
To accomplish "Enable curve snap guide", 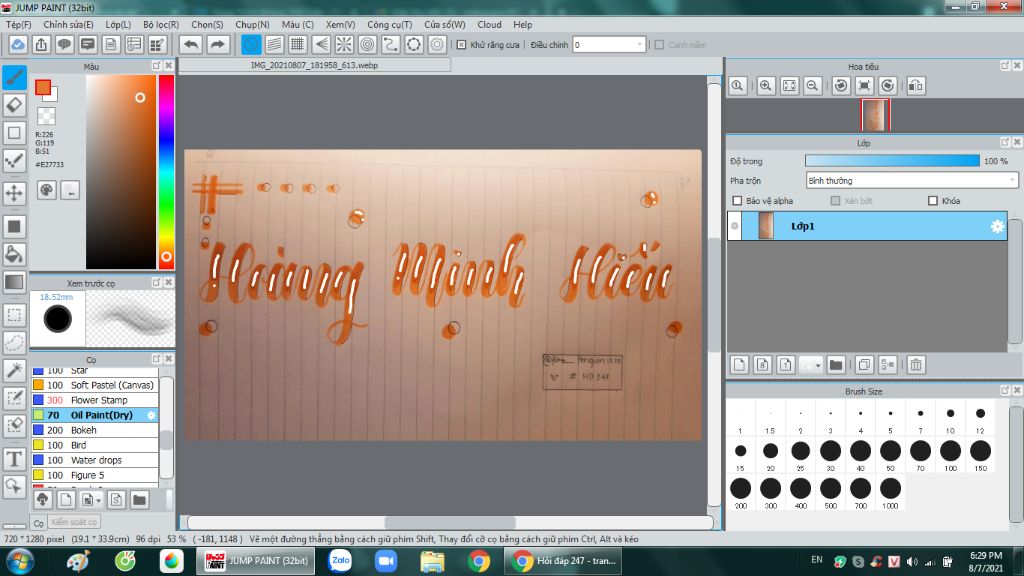I will tap(391, 44).
